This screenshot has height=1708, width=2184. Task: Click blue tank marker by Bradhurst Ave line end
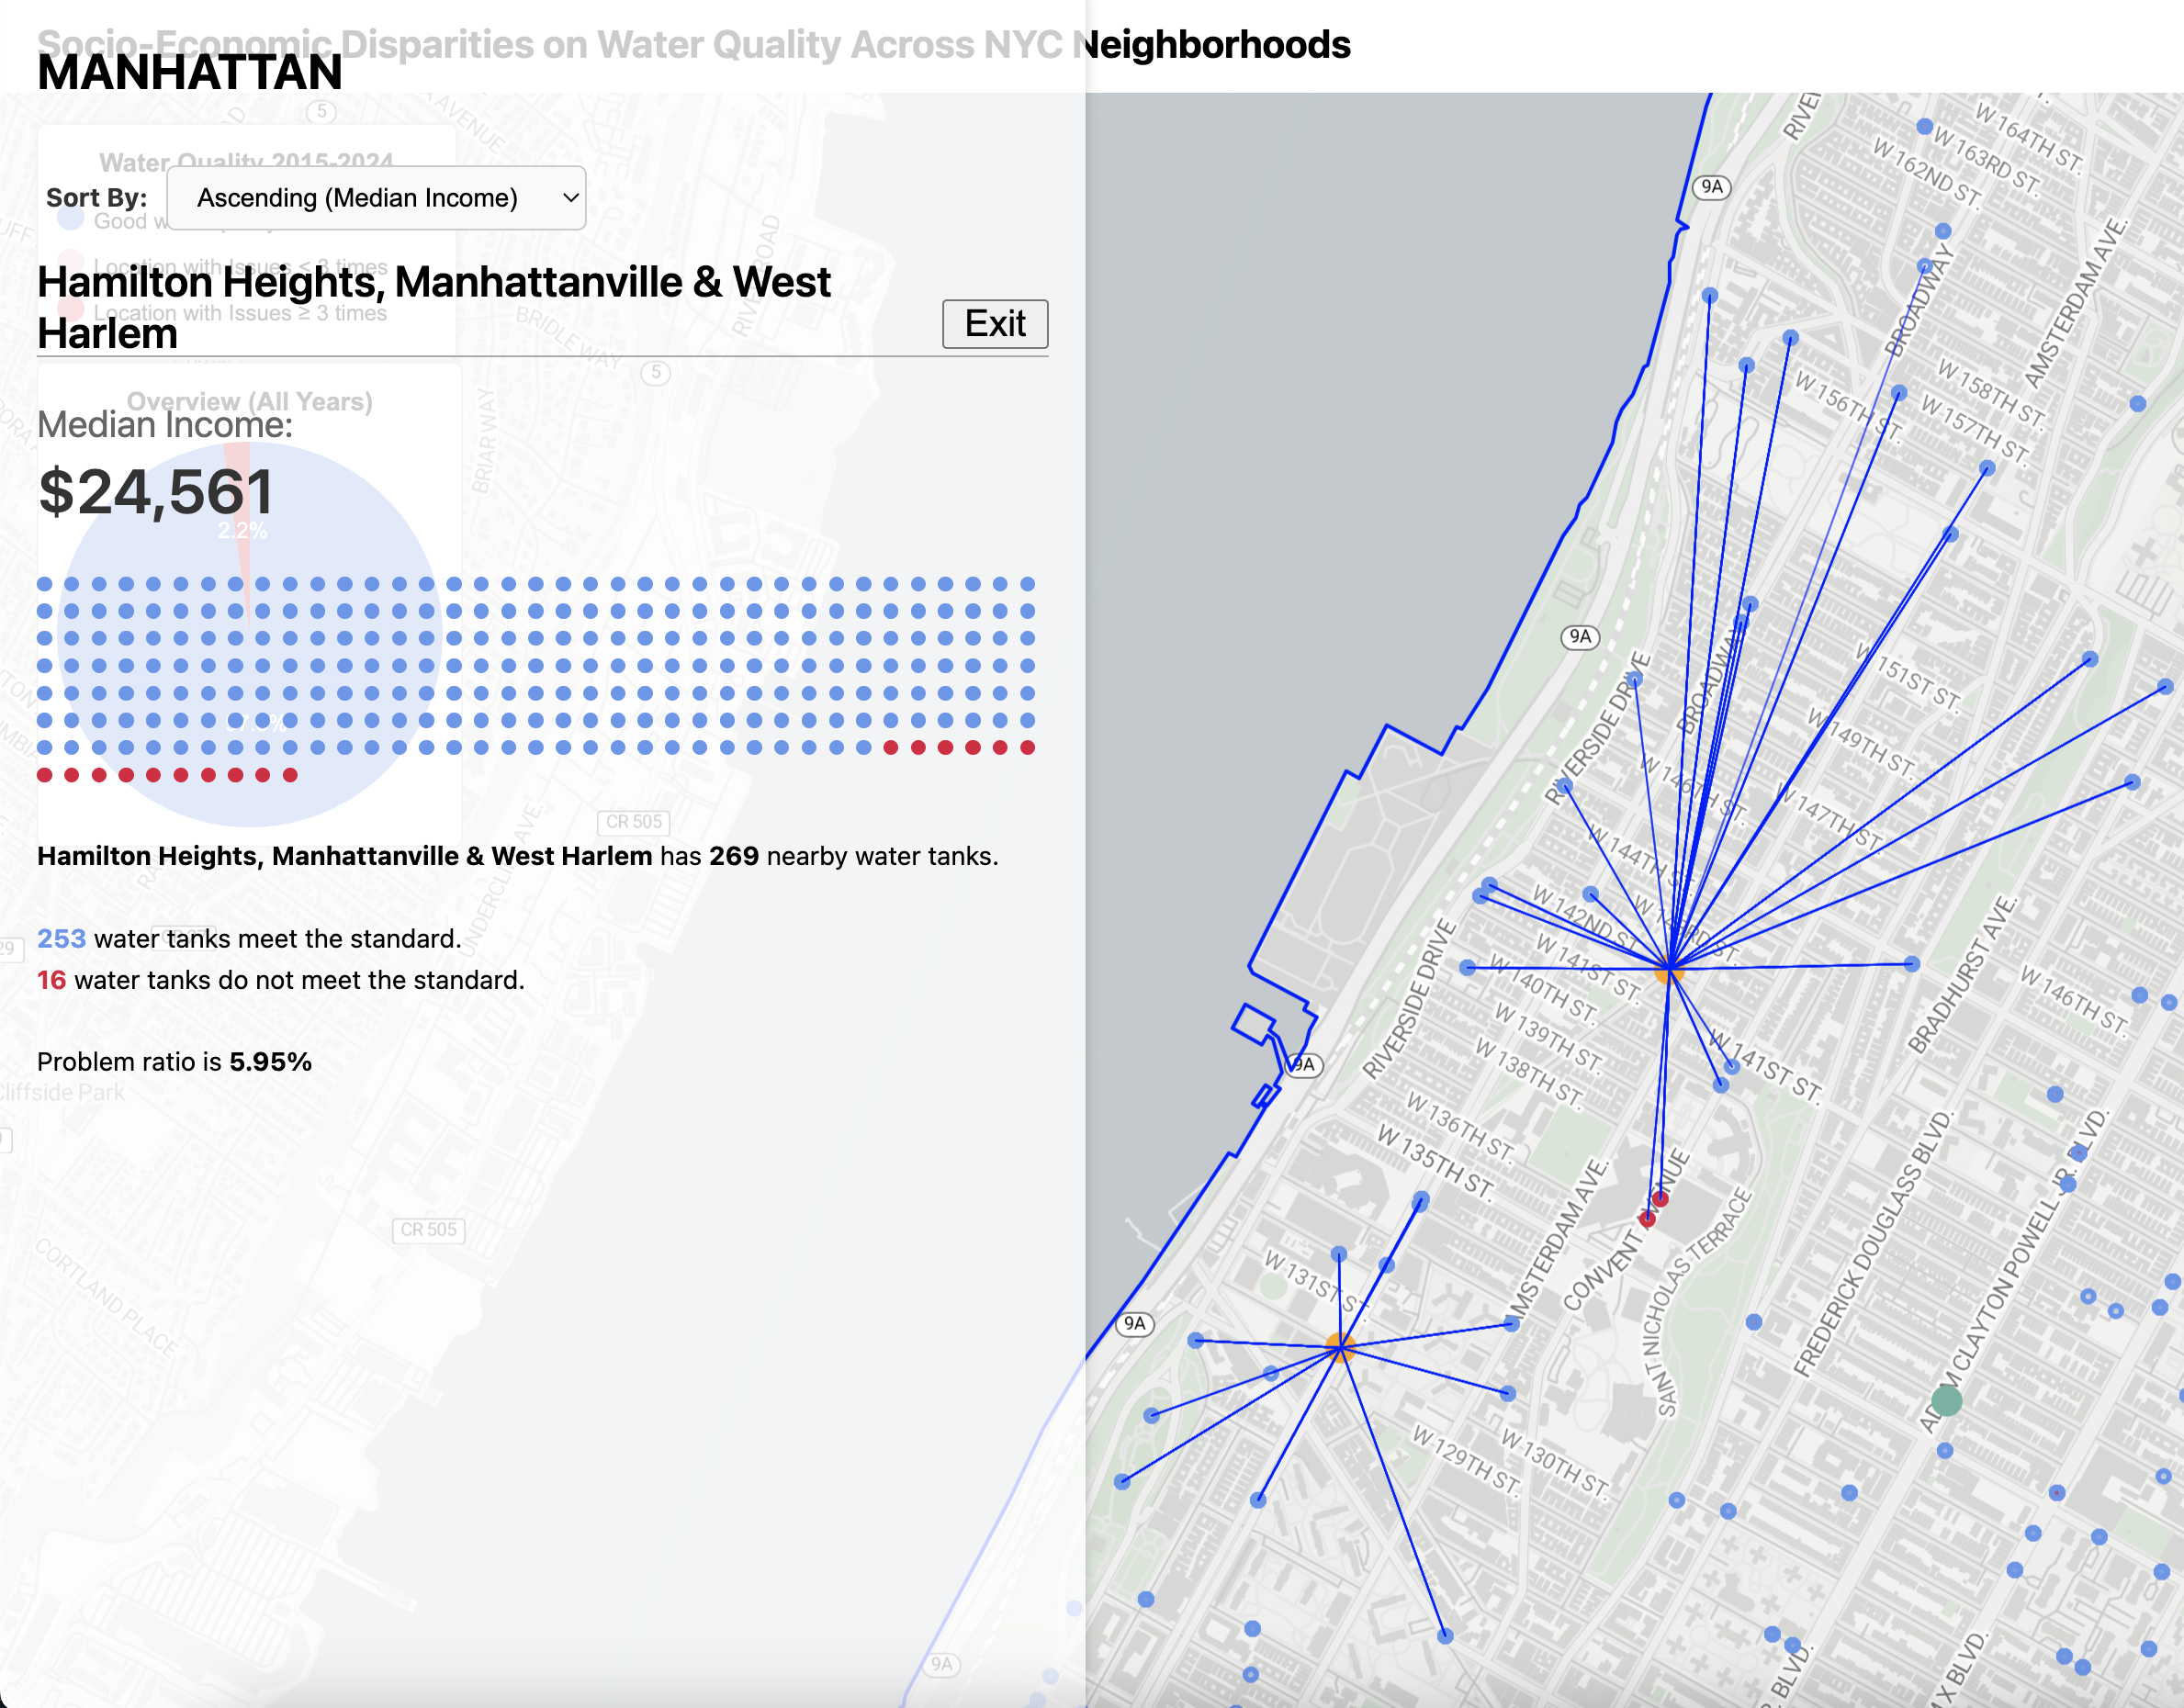1911,964
